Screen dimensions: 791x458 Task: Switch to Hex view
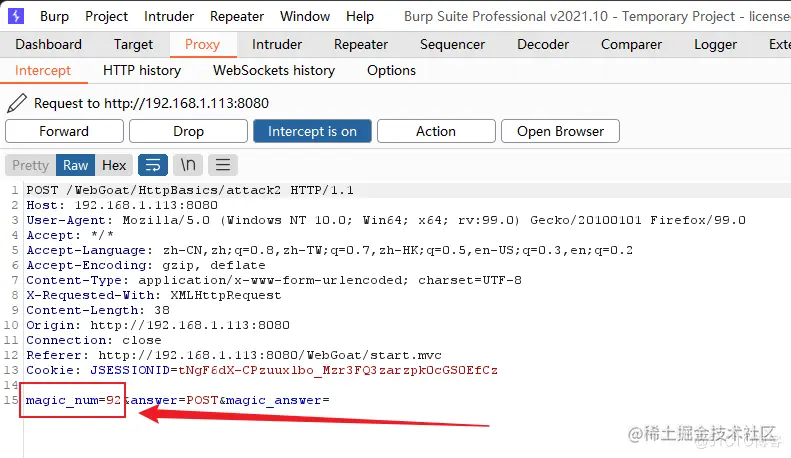(x=114, y=165)
